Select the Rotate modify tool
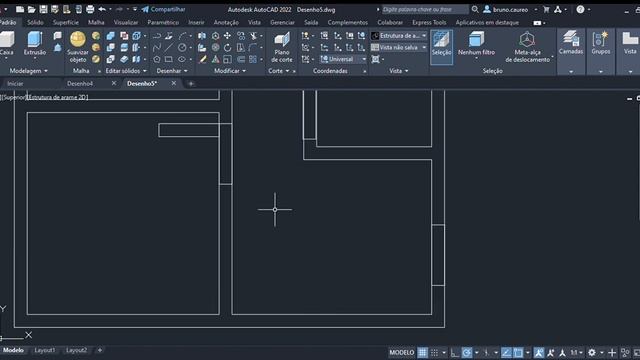Screen dimensions: 640x360 click(227, 48)
